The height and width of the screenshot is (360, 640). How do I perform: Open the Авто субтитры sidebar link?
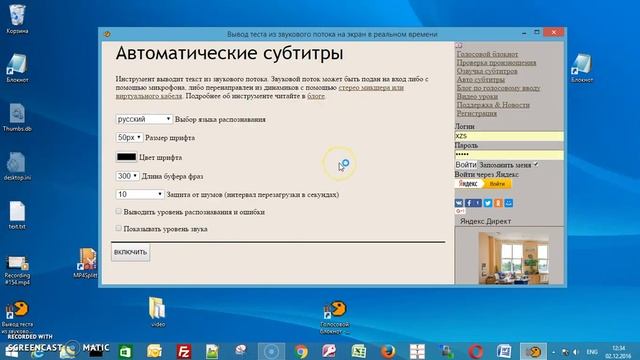(481, 79)
